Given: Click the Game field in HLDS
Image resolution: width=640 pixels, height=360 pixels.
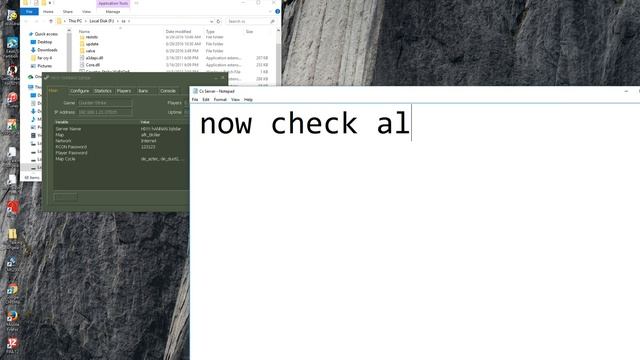Looking at the screenshot, I should click(x=105, y=103).
